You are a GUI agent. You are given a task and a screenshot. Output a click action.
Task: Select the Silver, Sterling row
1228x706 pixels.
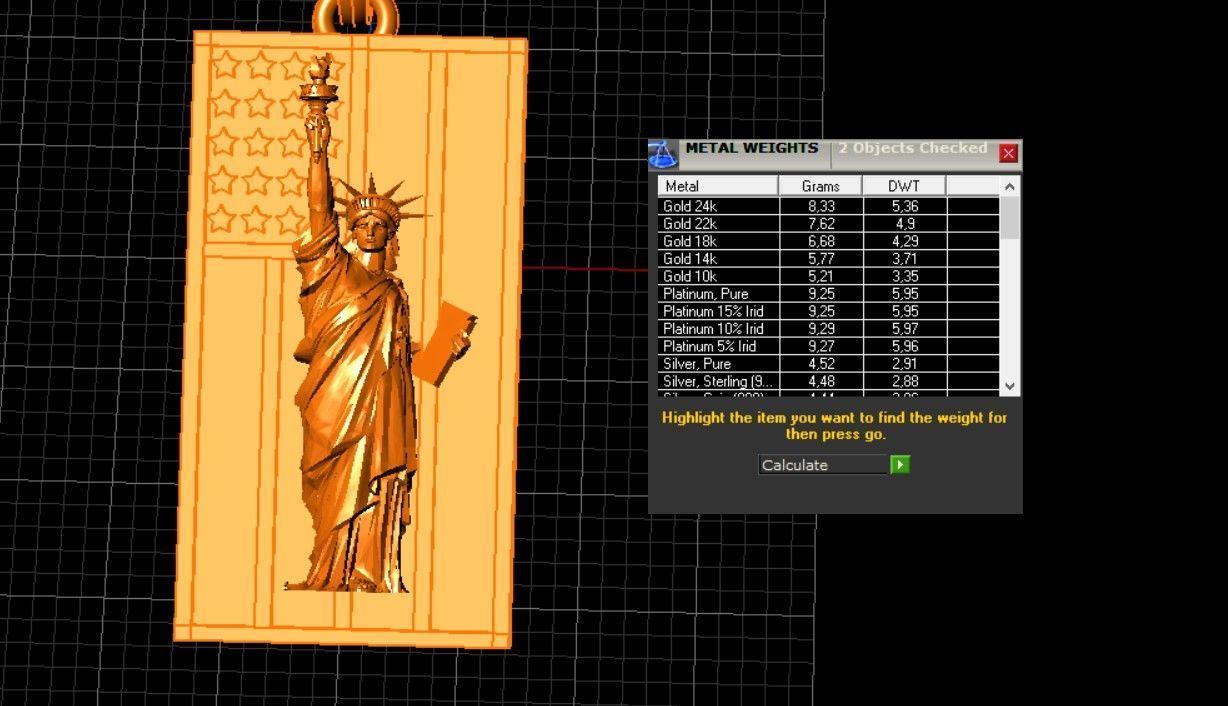(829, 381)
